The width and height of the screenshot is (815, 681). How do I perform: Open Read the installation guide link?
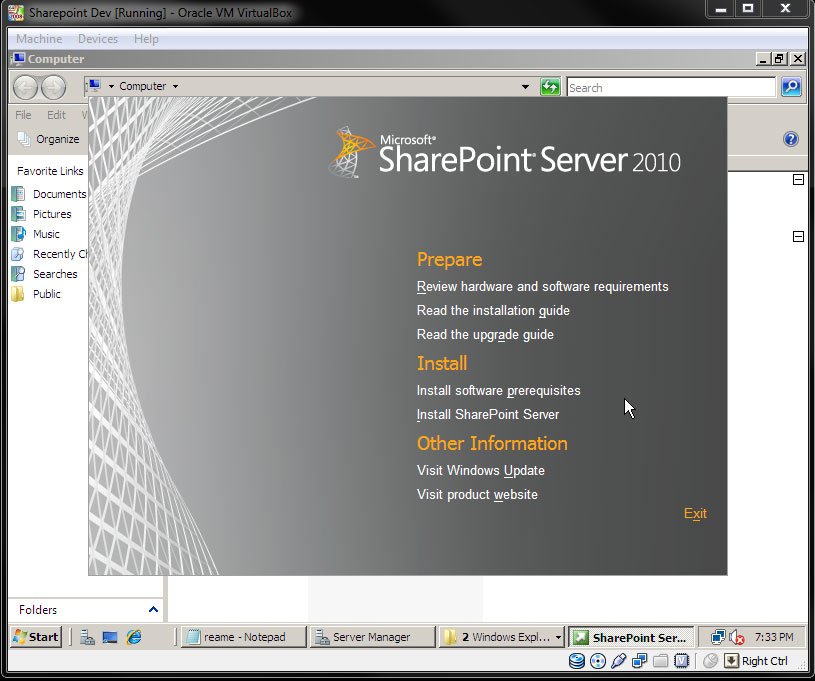click(x=493, y=311)
